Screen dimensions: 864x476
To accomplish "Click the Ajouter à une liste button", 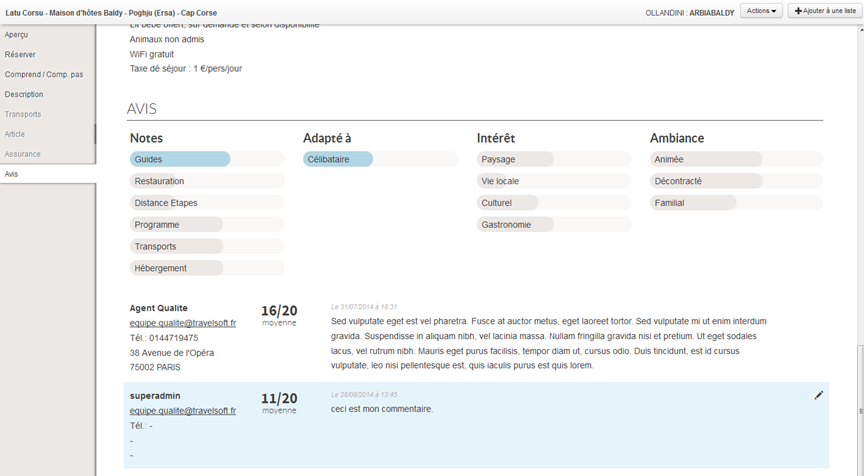I will [x=825, y=11].
